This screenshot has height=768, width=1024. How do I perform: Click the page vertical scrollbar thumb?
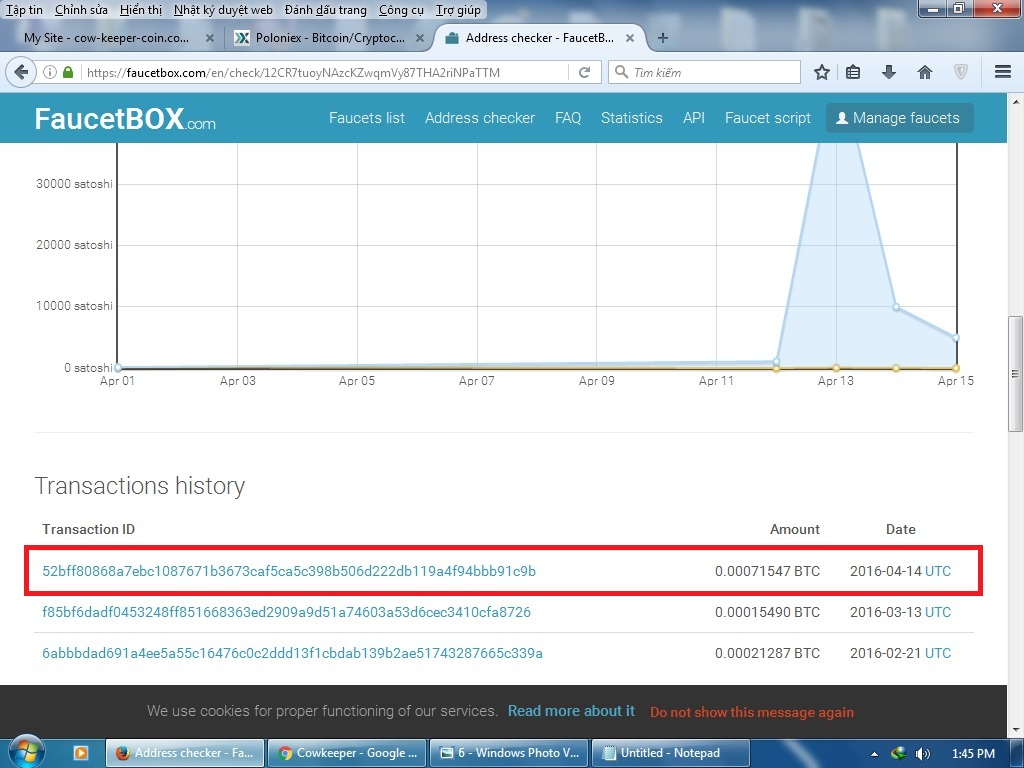click(x=1014, y=374)
